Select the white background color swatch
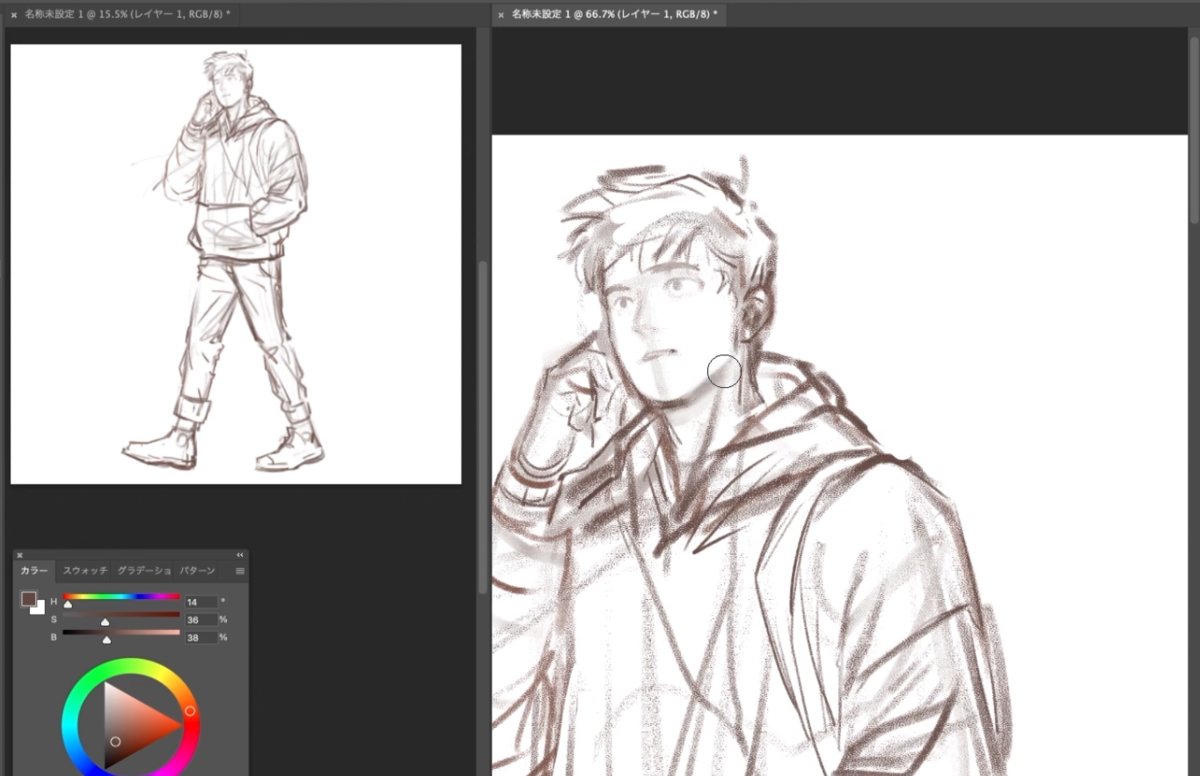 [x=40, y=609]
